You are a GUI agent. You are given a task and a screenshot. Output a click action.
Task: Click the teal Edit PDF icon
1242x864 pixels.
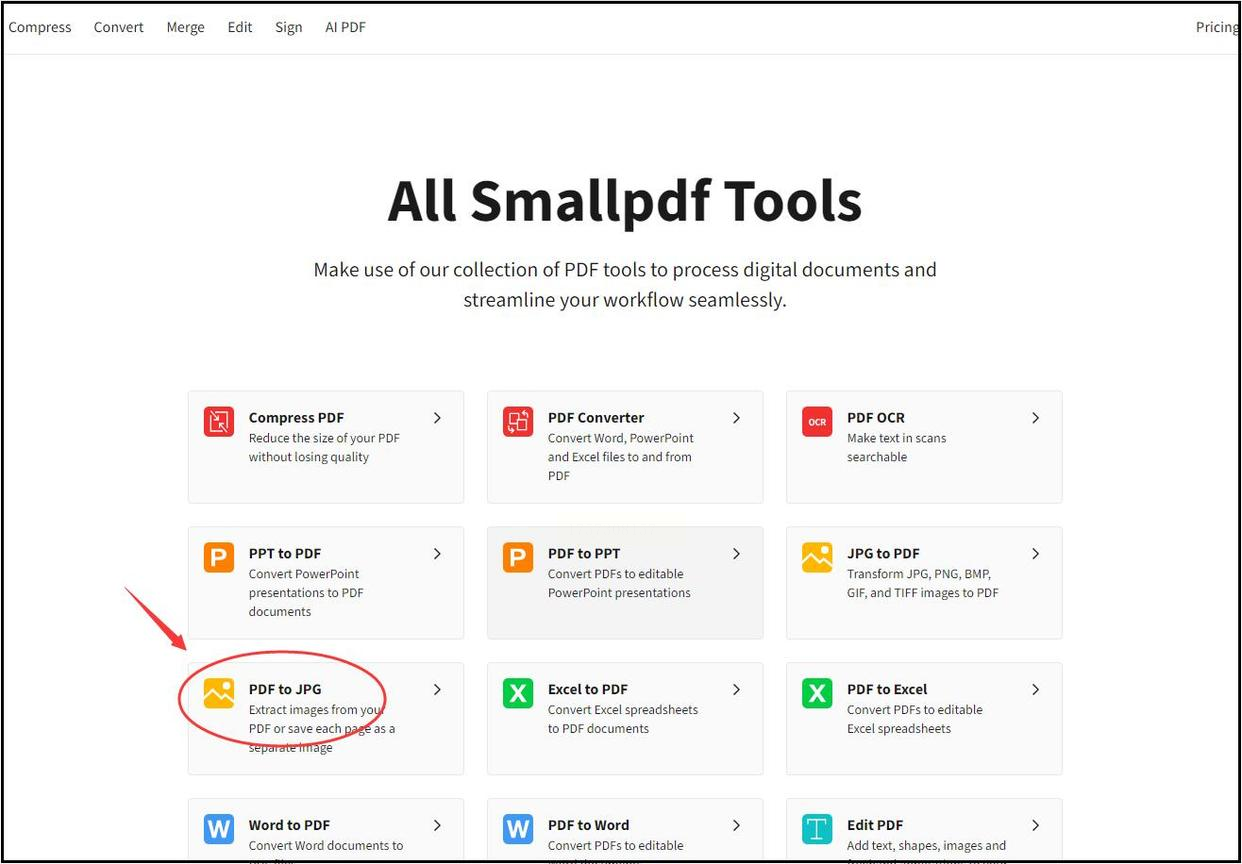point(817,829)
